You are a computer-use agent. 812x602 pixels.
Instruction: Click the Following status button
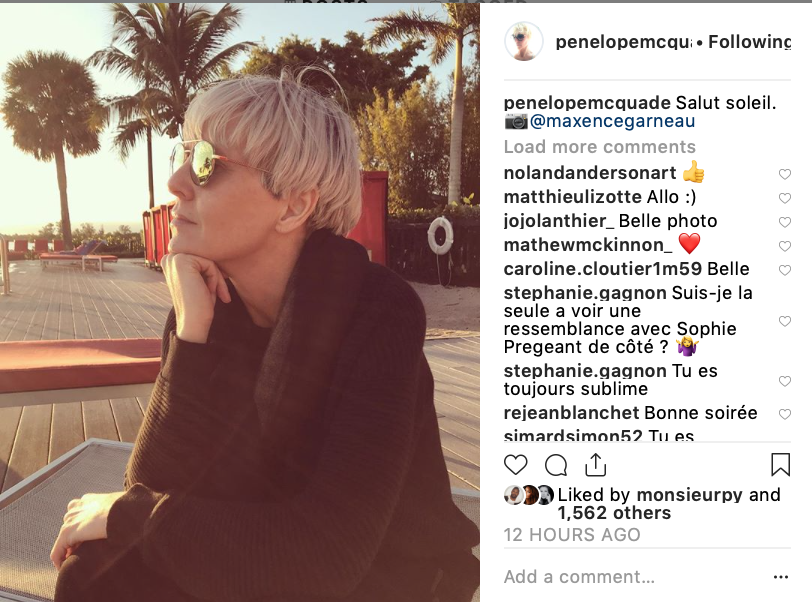click(x=749, y=41)
